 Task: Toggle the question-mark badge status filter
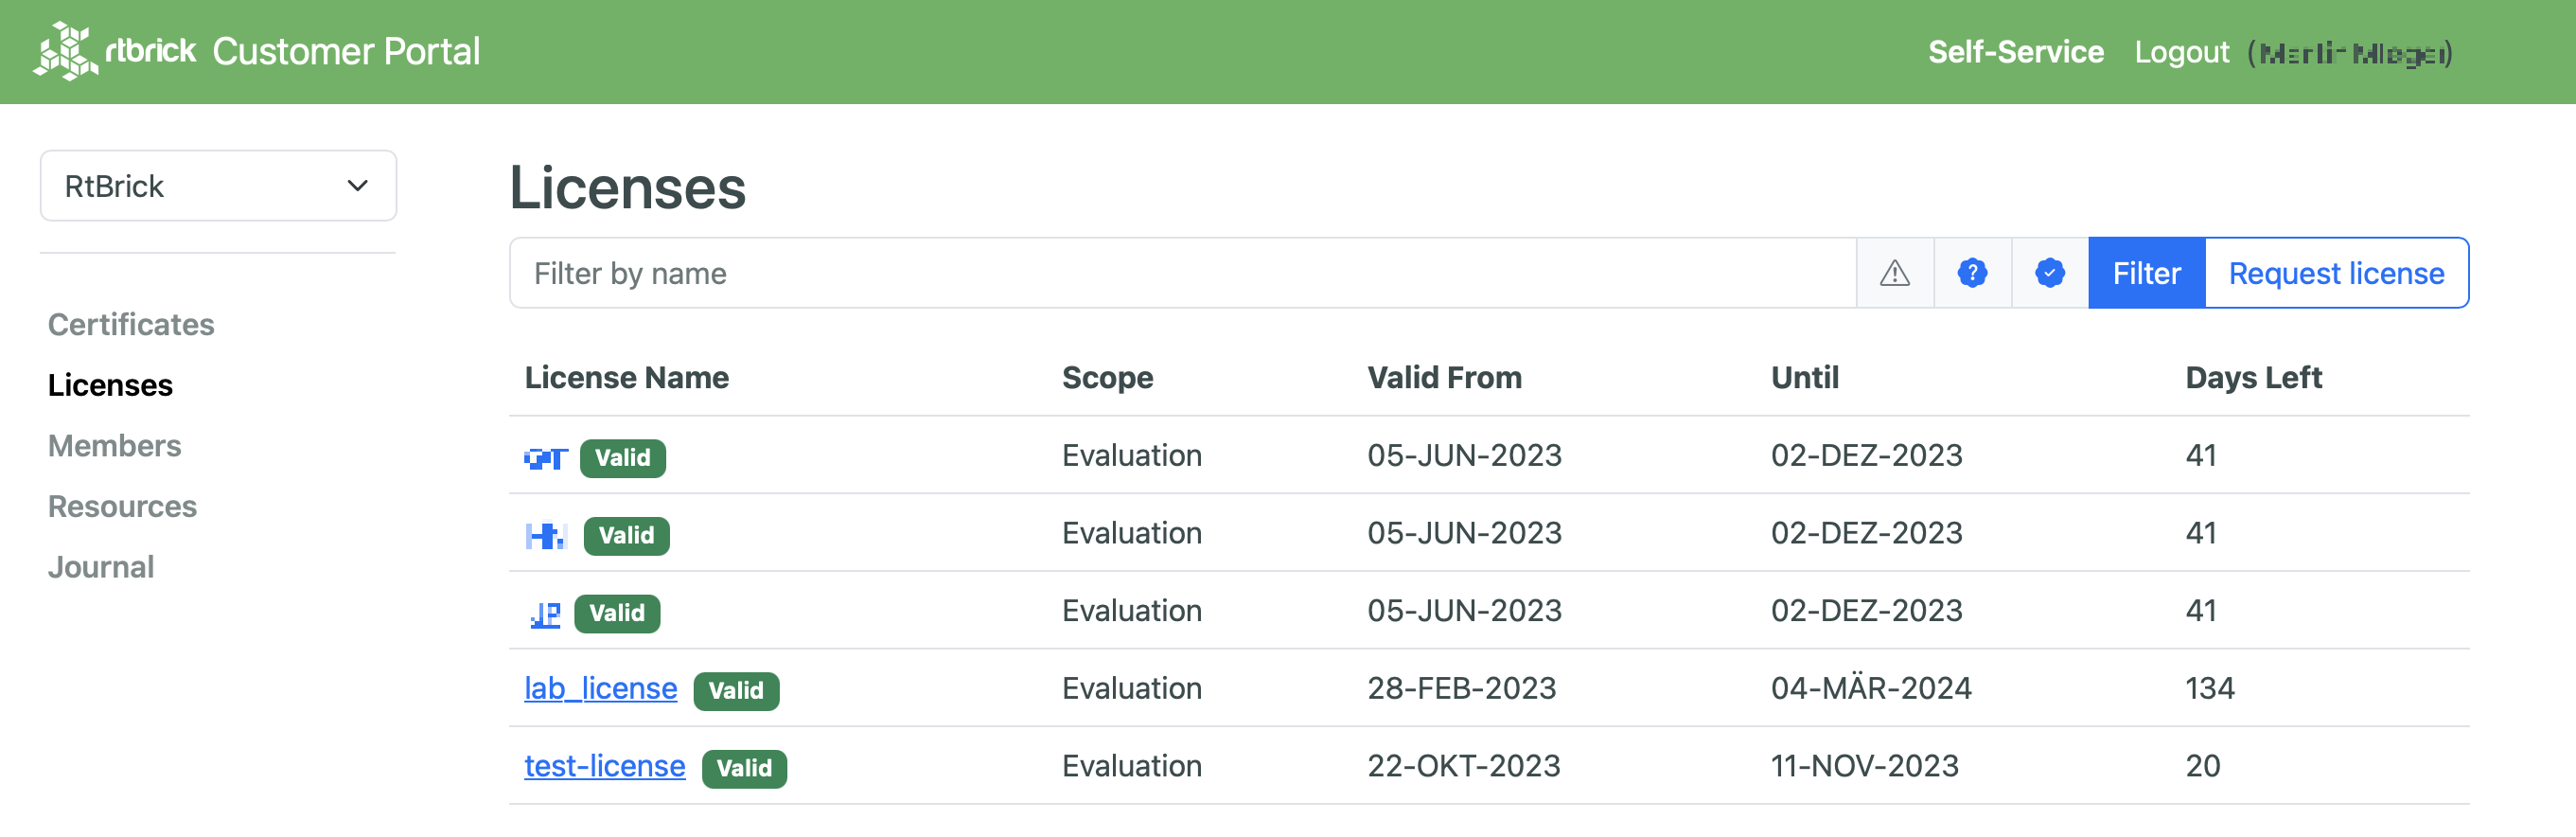pos(1971,272)
